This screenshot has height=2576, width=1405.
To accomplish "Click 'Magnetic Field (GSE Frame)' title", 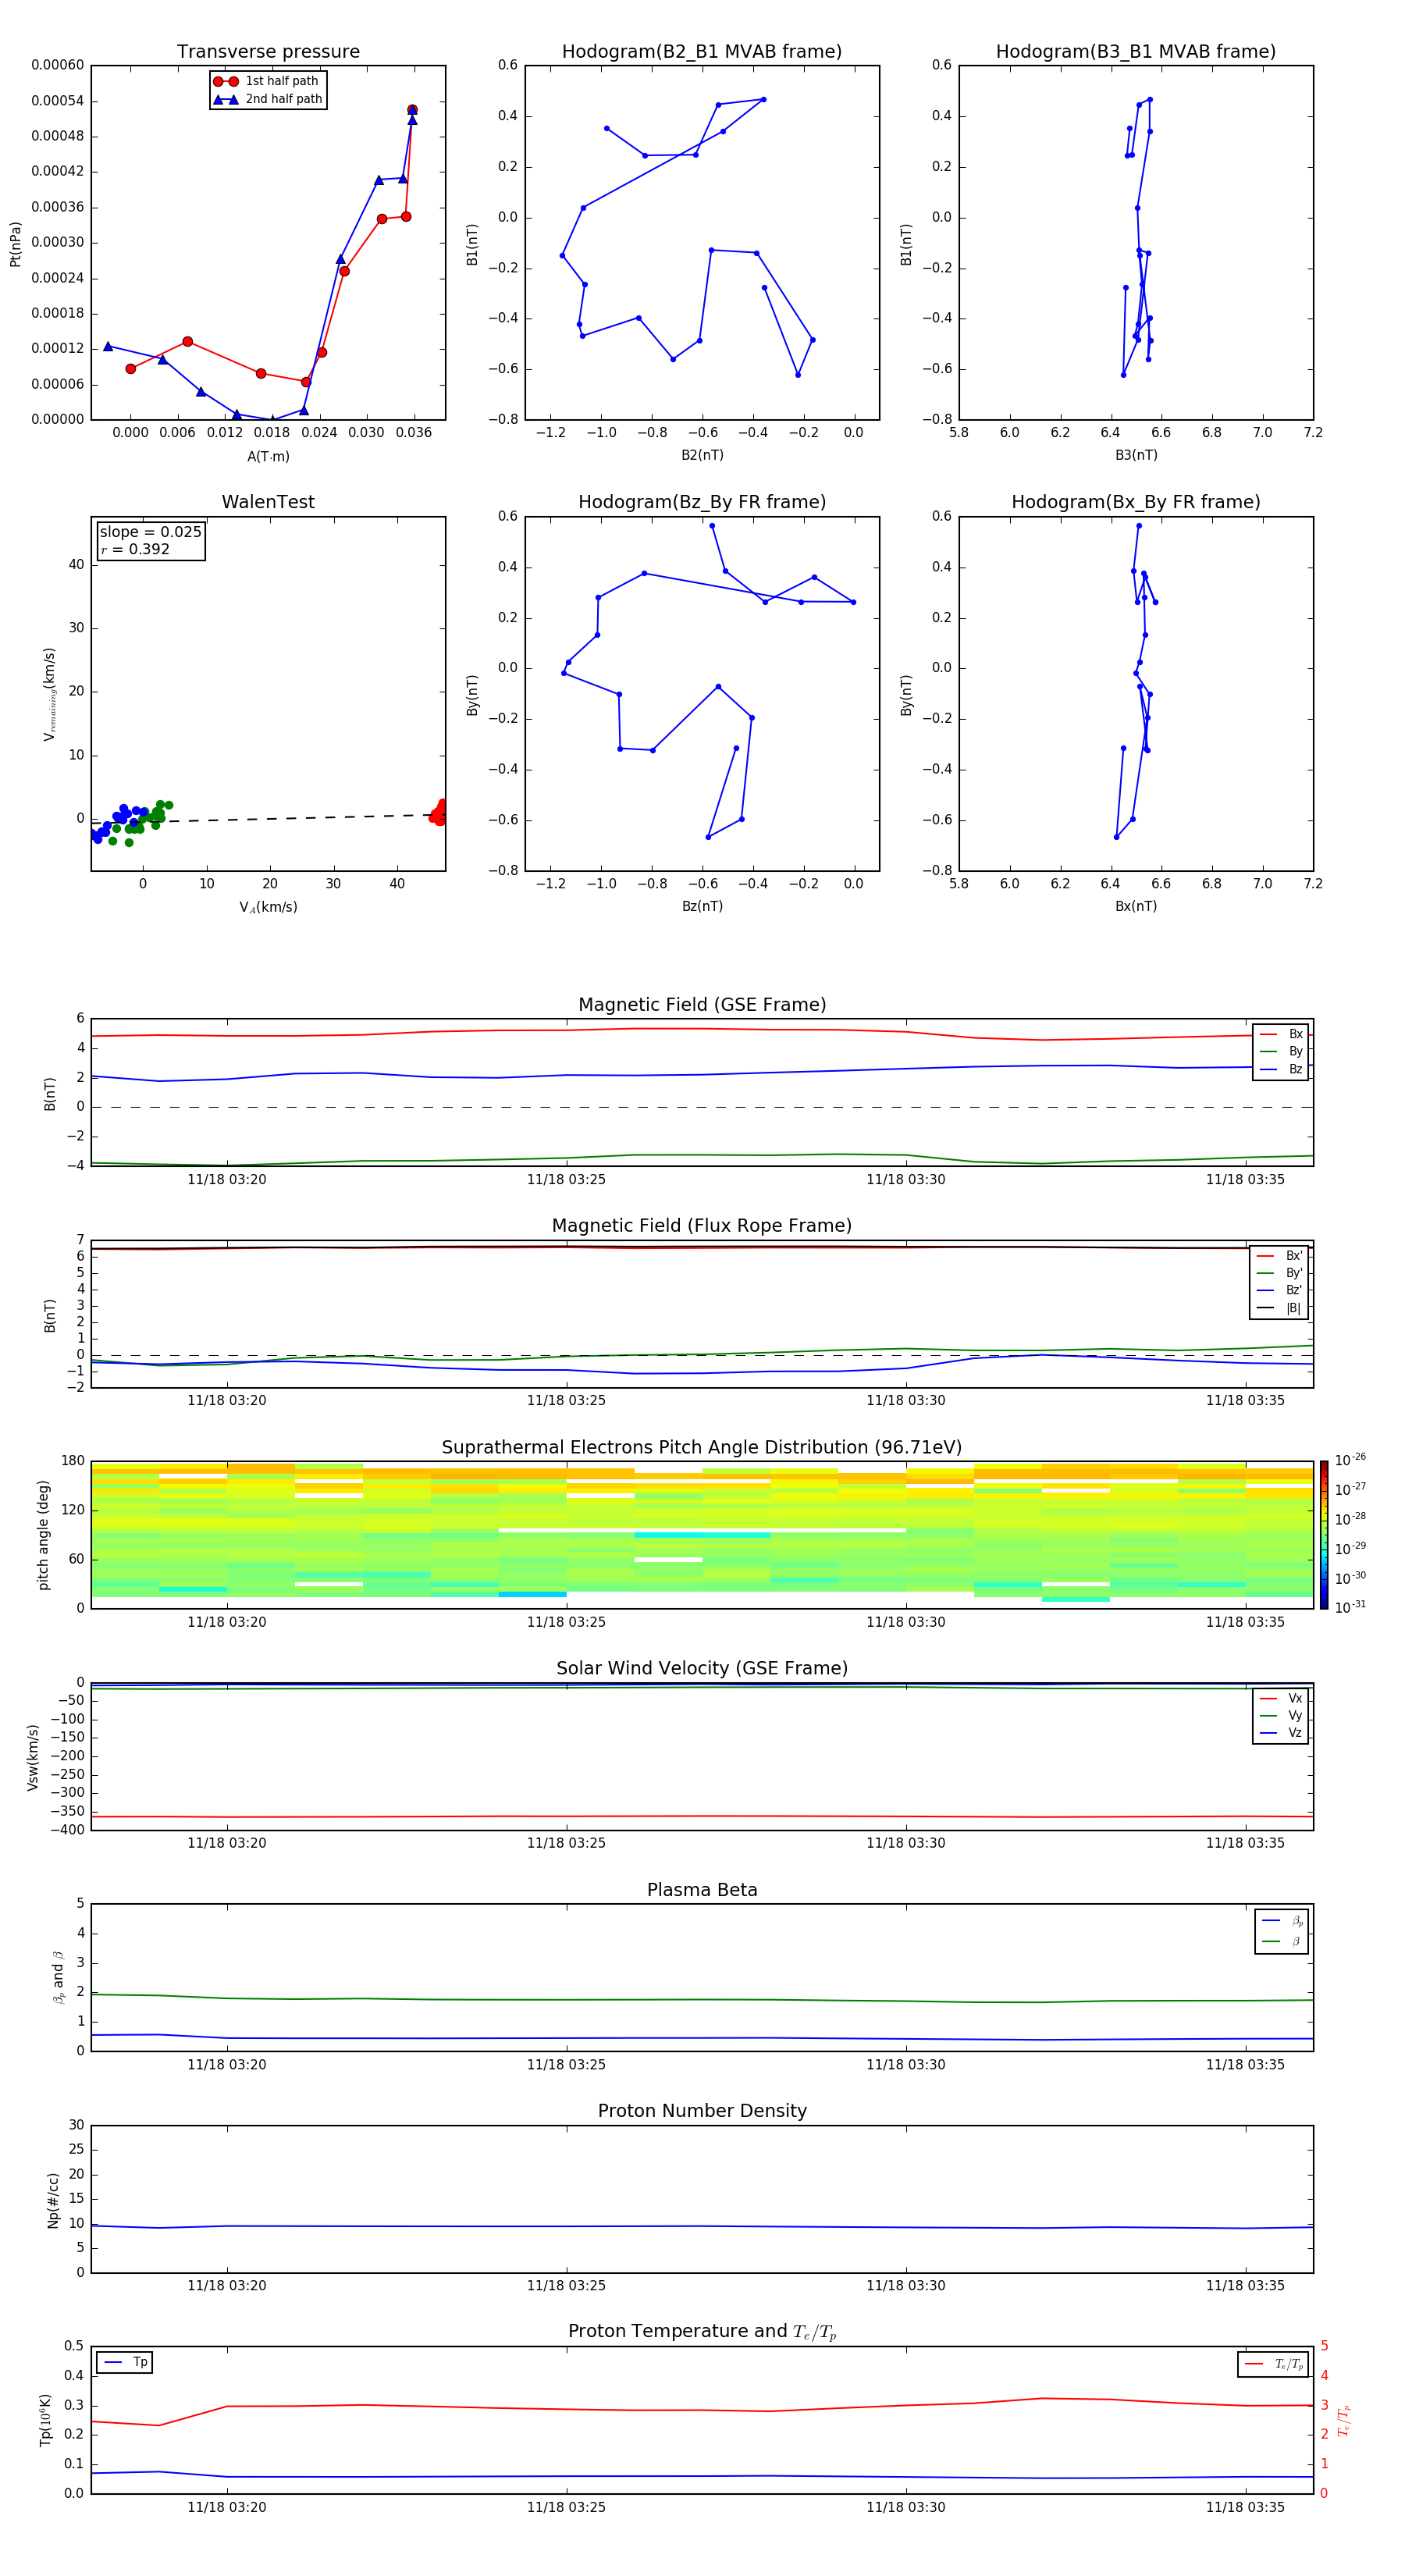I will [702, 1005].
